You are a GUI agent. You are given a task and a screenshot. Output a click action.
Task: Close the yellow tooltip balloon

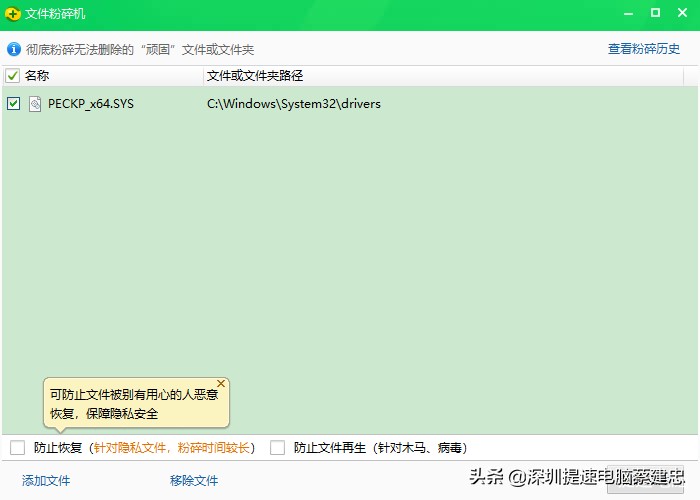(x=221, y=383)
